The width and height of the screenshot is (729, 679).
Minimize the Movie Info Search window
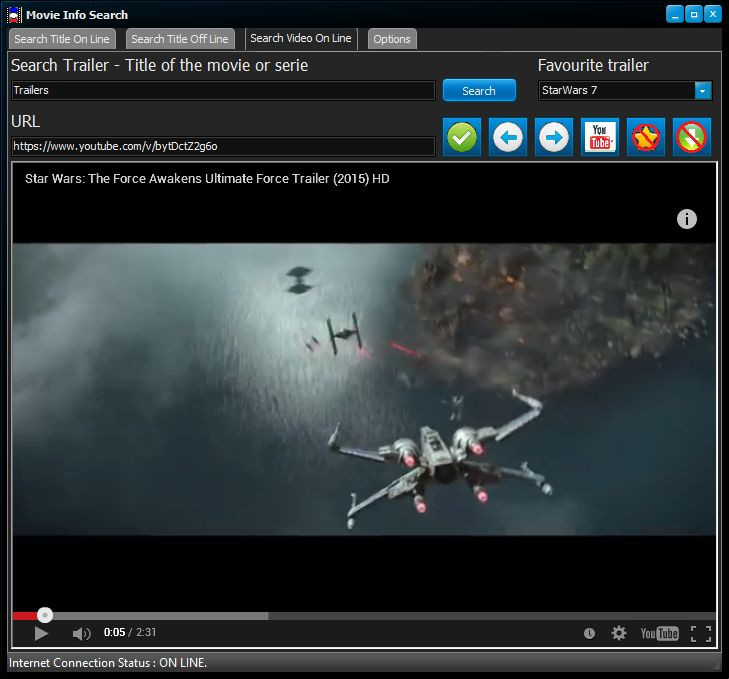[x=675, y=14]
